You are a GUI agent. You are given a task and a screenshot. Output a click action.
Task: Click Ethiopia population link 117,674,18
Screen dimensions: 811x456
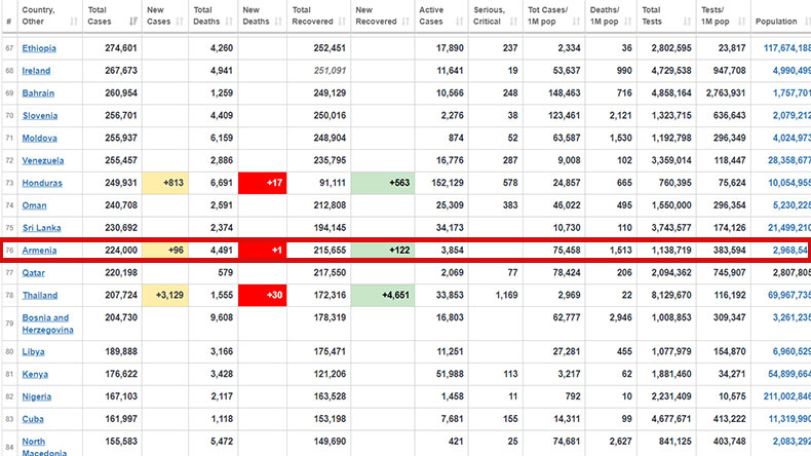787,48
